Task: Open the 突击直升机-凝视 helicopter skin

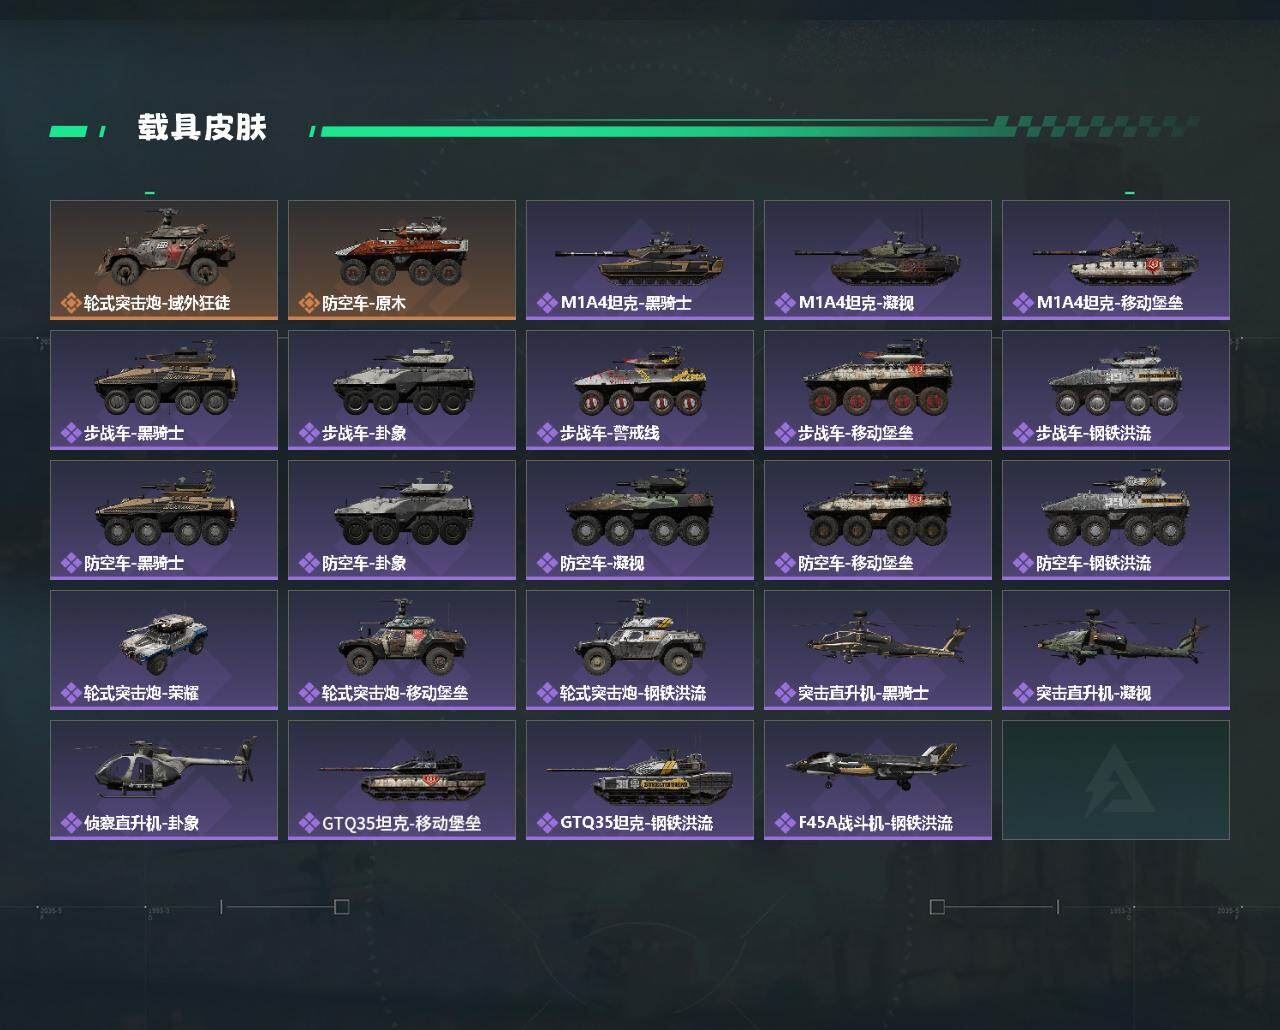Action: [1116, 650]
